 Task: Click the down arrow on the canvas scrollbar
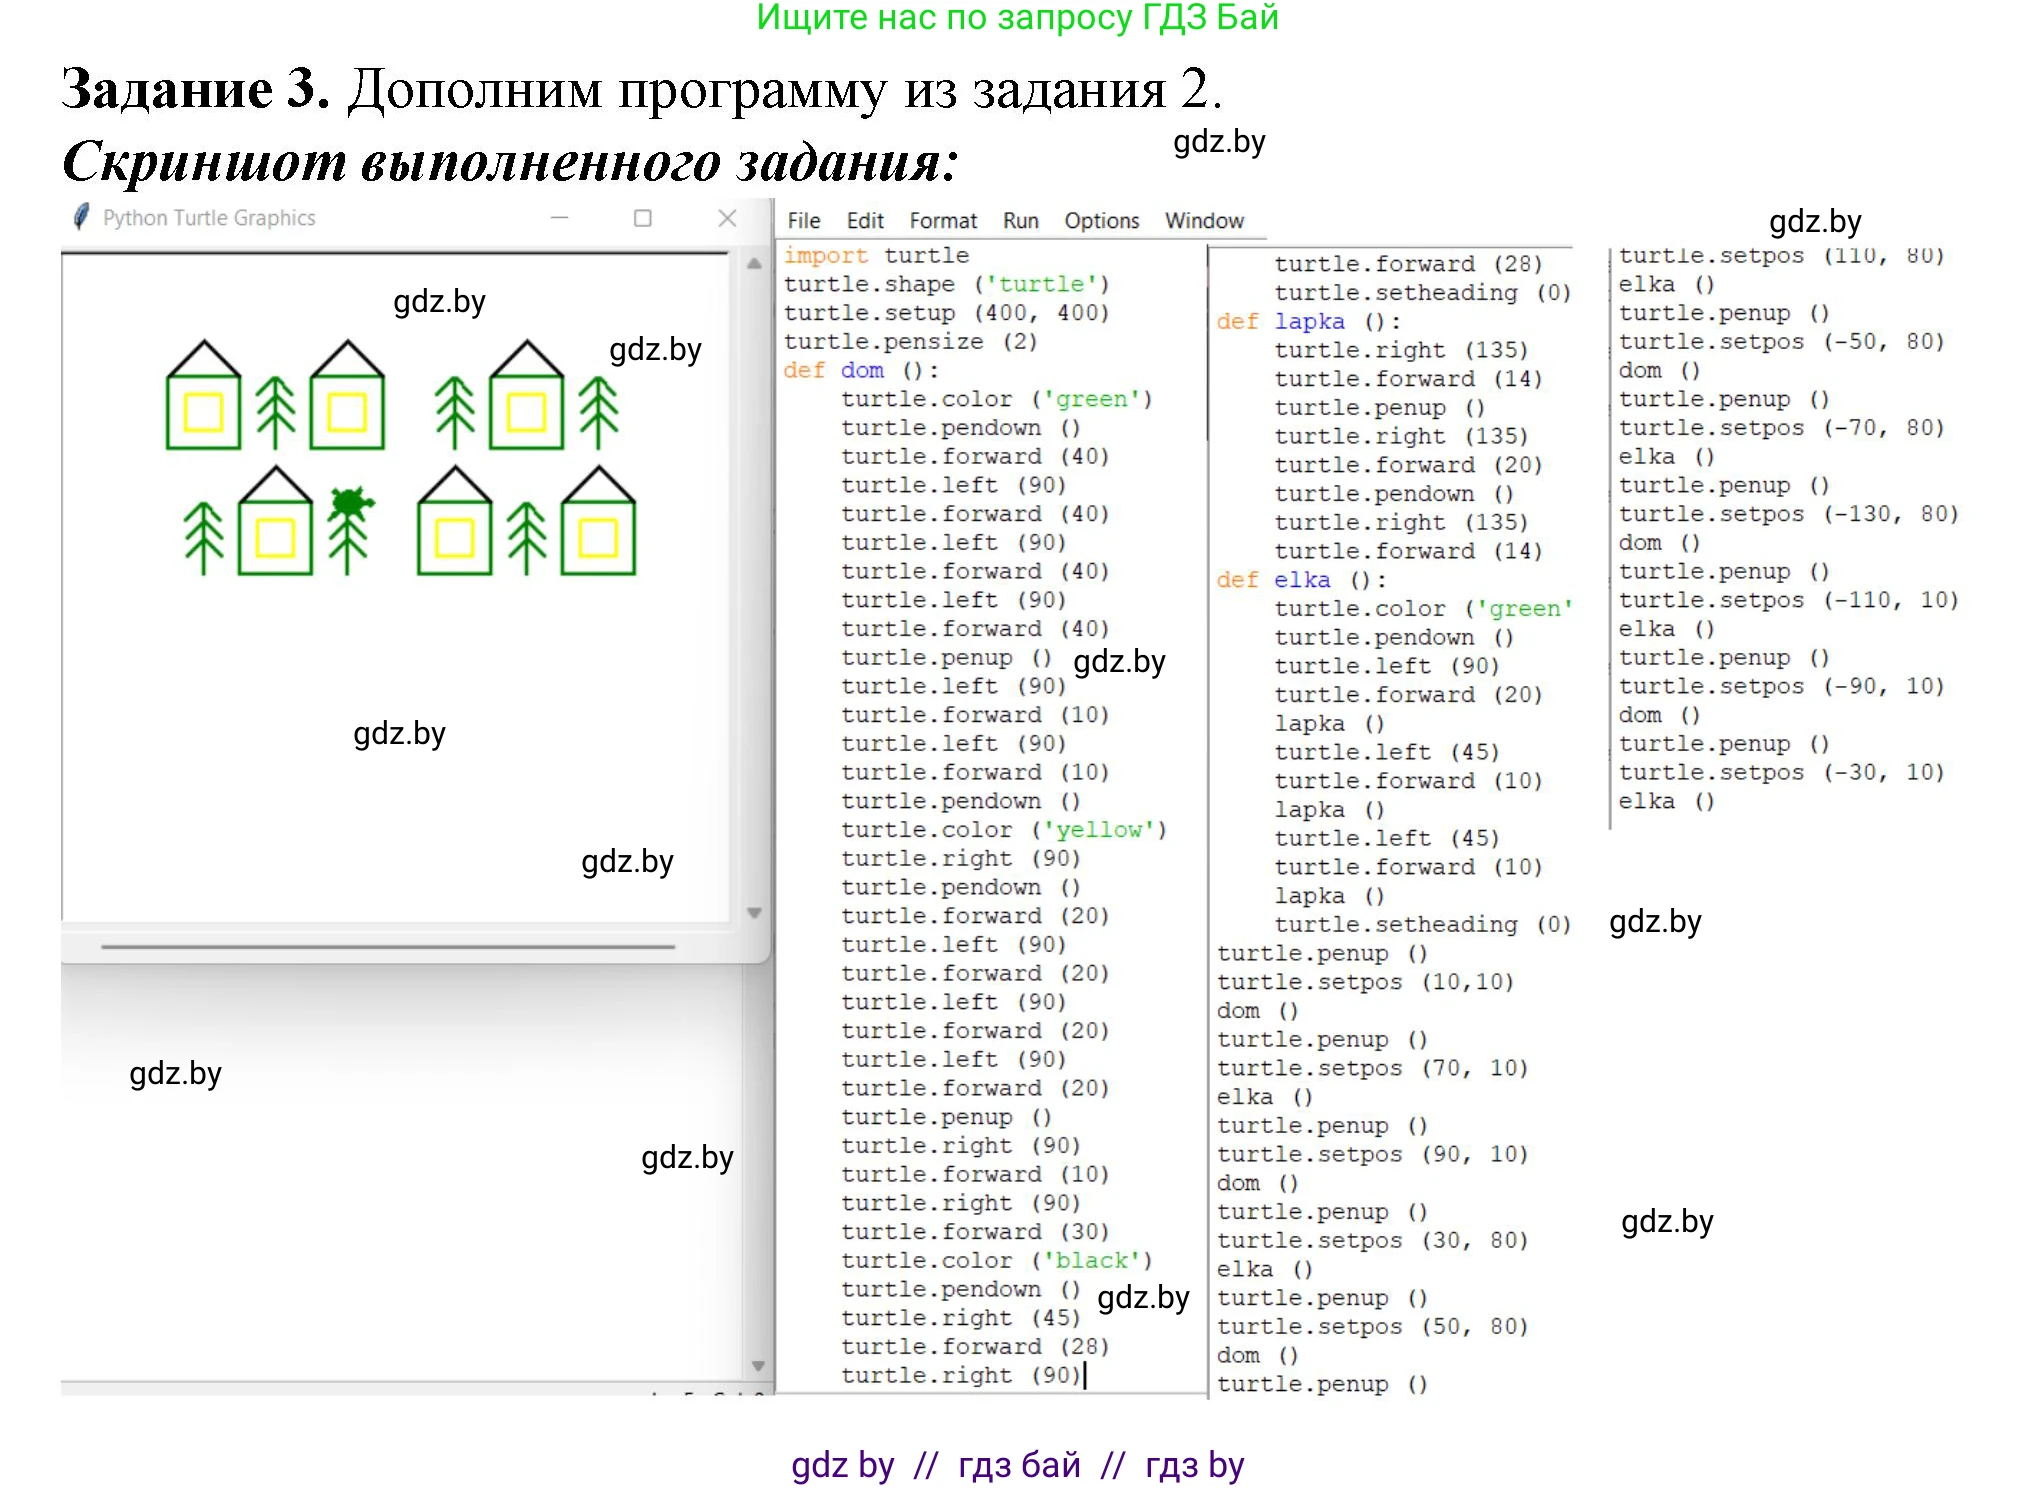[753, 912]
